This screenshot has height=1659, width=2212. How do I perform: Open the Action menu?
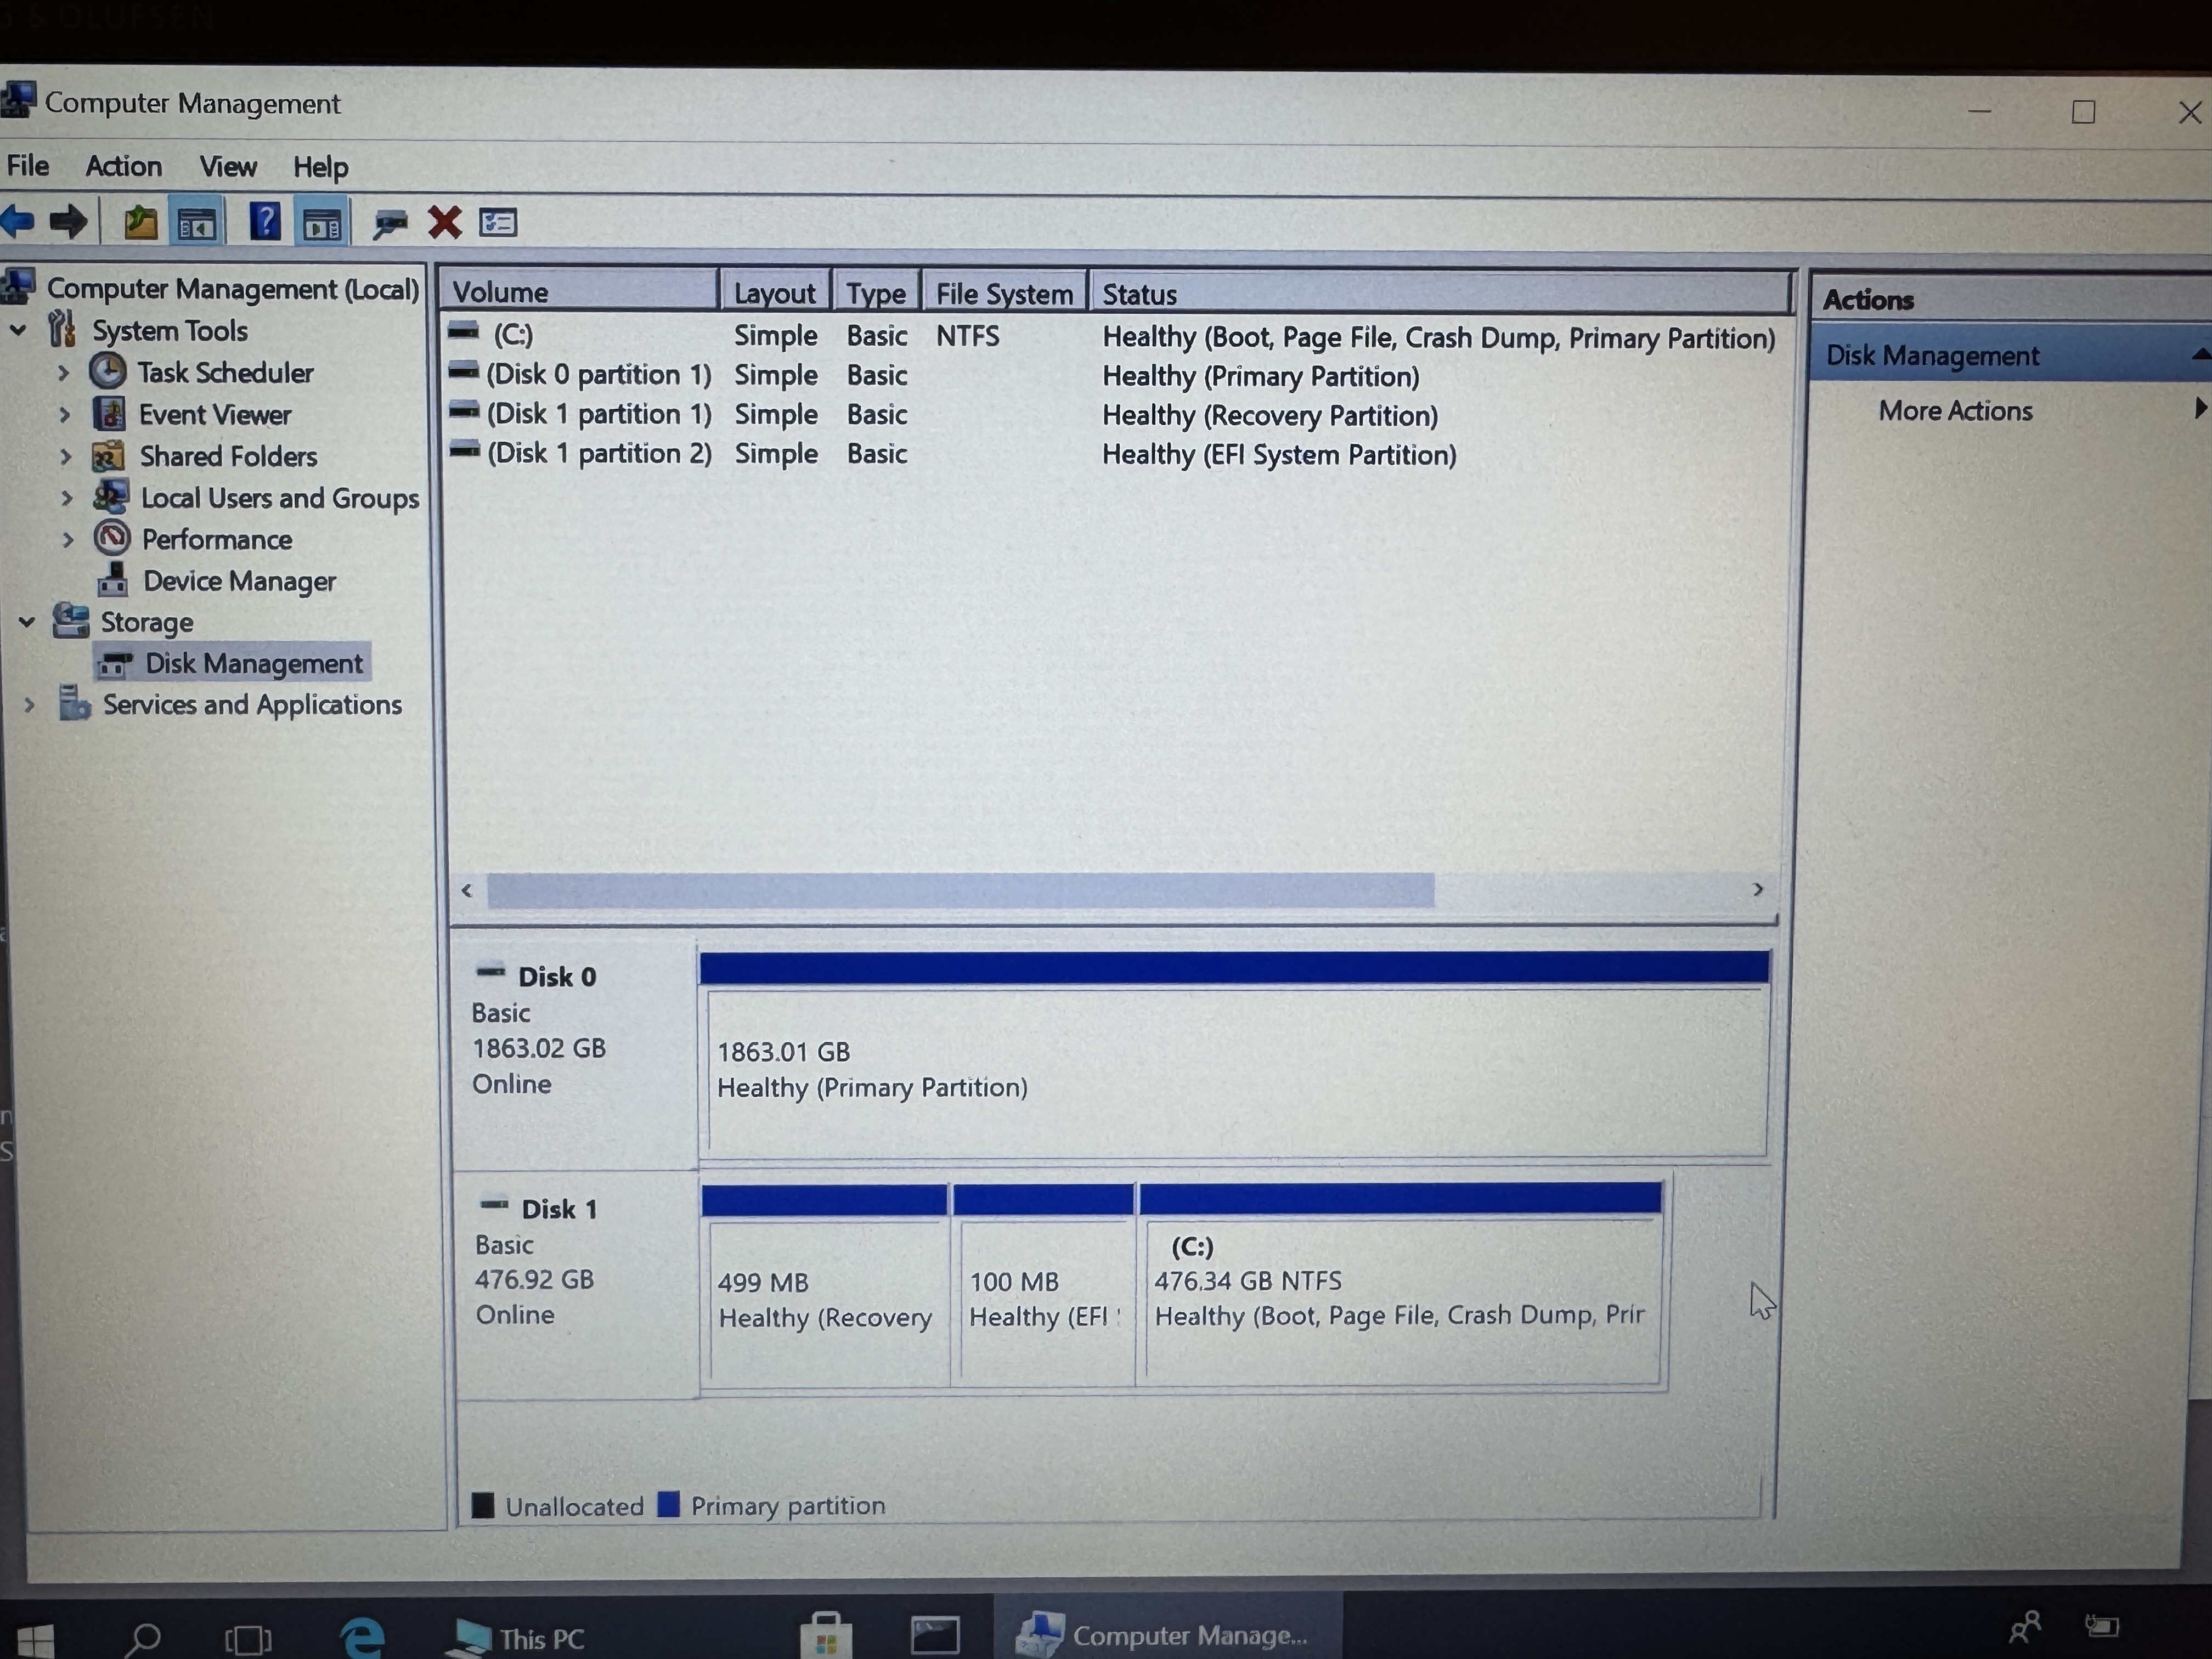click(123, 166)
